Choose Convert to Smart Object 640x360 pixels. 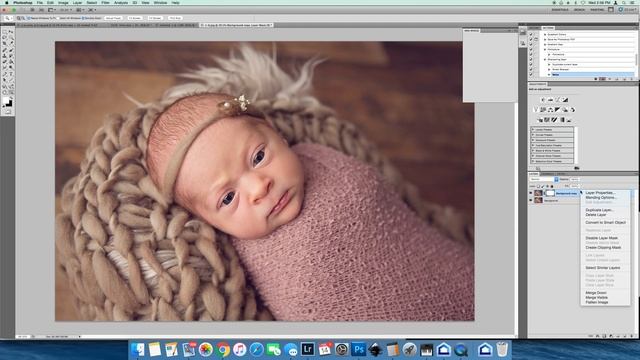click(x=605, y=222)
